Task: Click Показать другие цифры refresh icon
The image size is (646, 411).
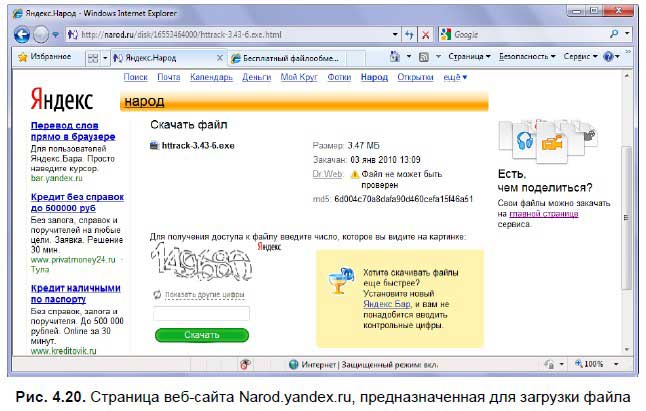Action: coord(157,293)
